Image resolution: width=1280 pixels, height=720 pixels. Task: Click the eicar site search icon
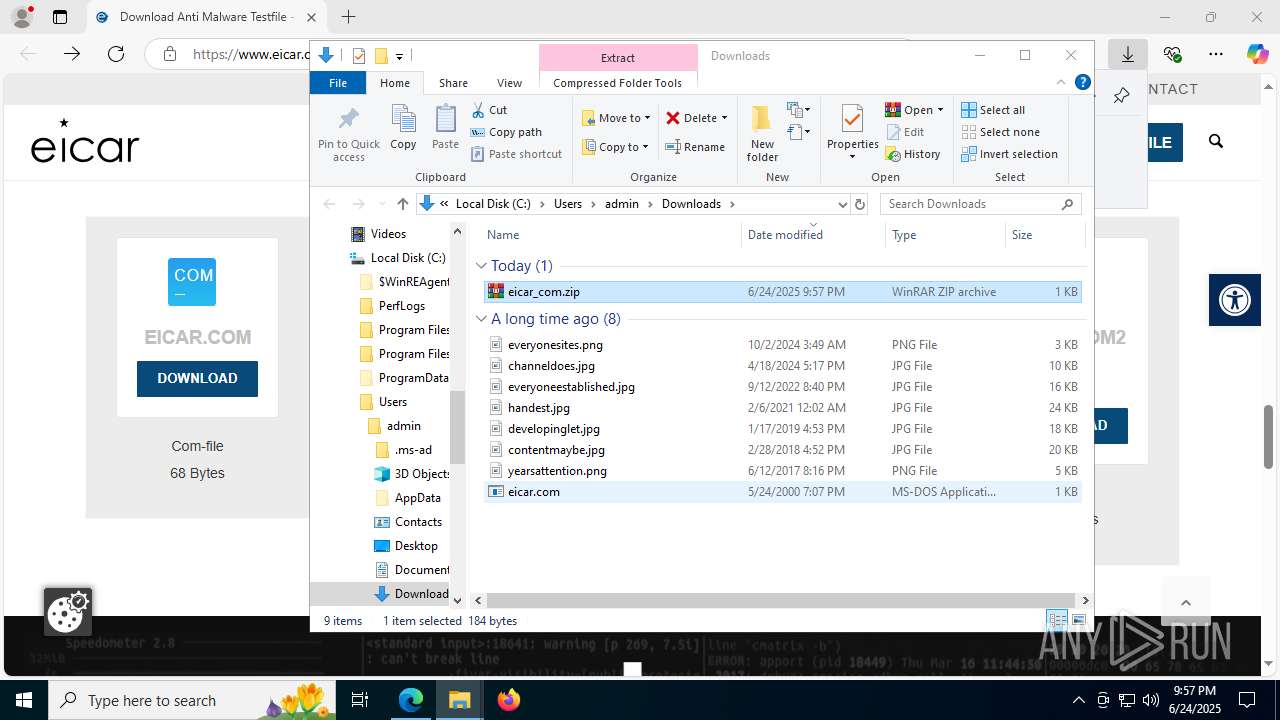(x=1216, y=142)
